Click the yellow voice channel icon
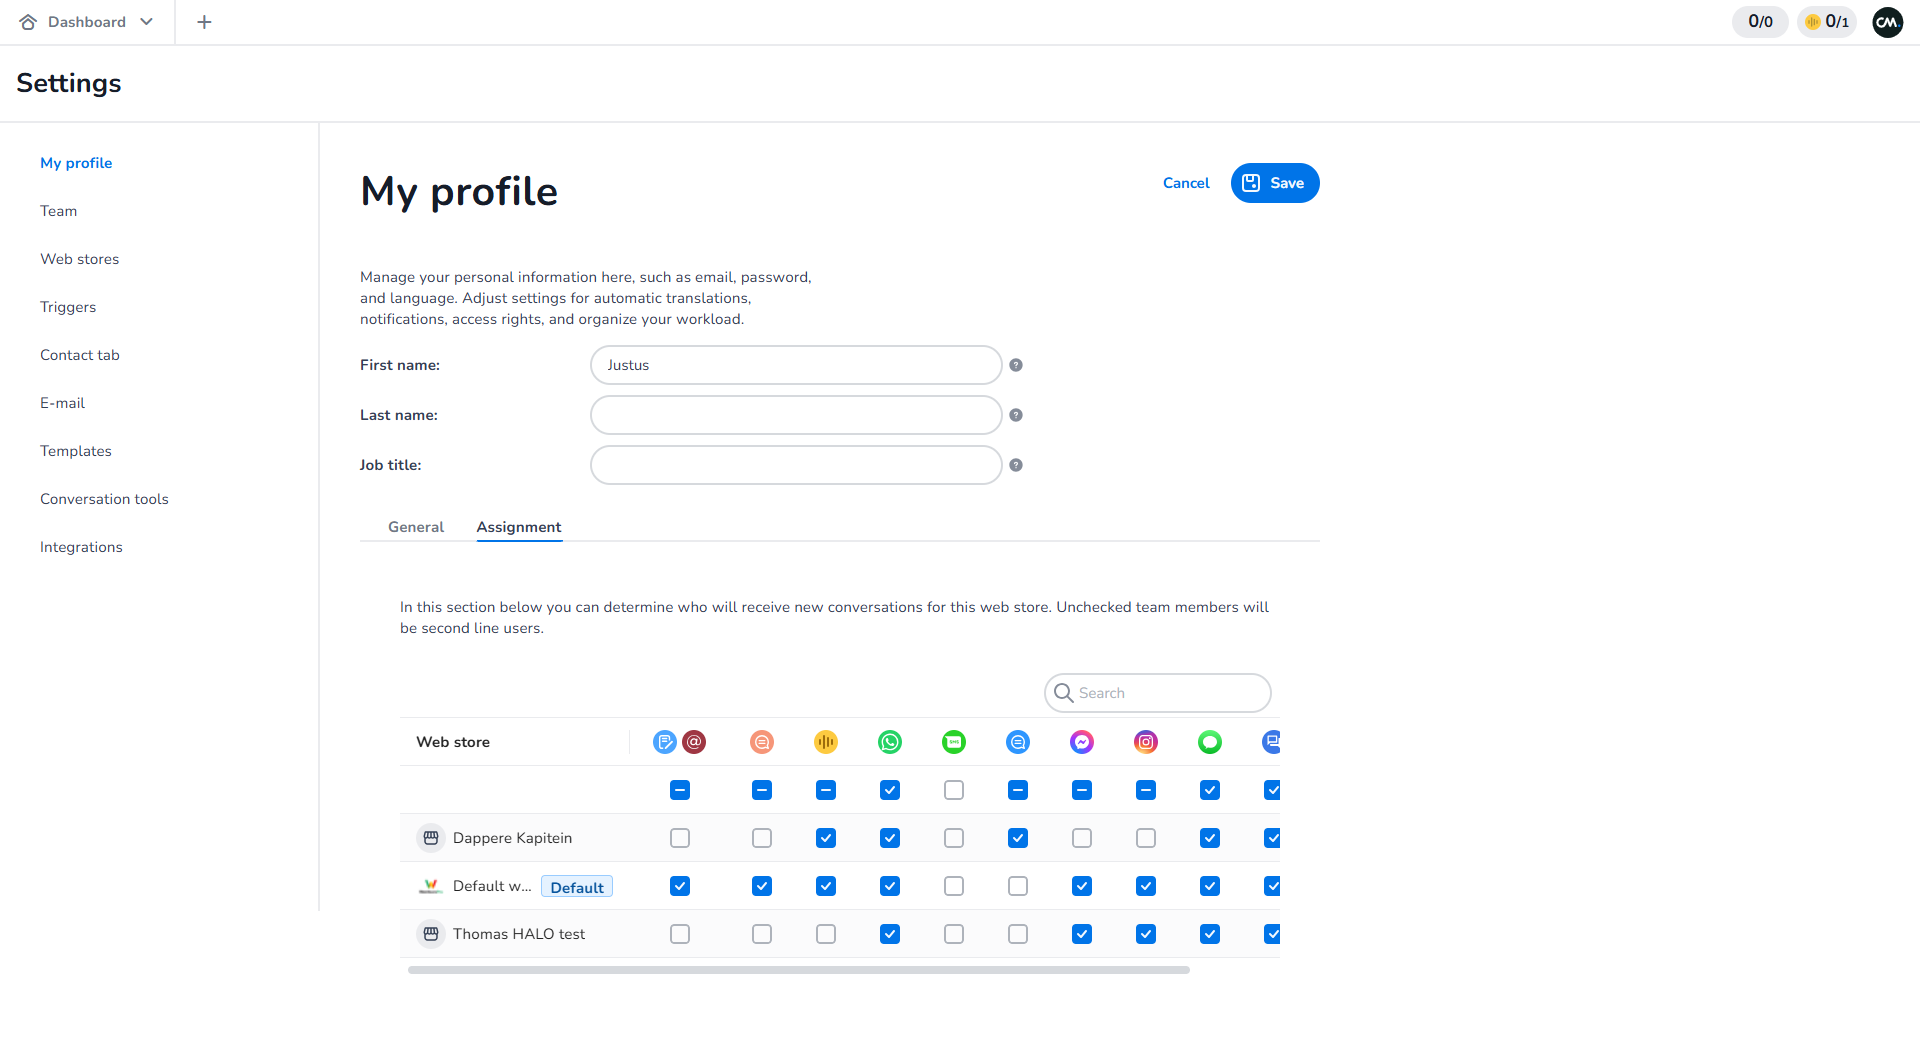 826,742
